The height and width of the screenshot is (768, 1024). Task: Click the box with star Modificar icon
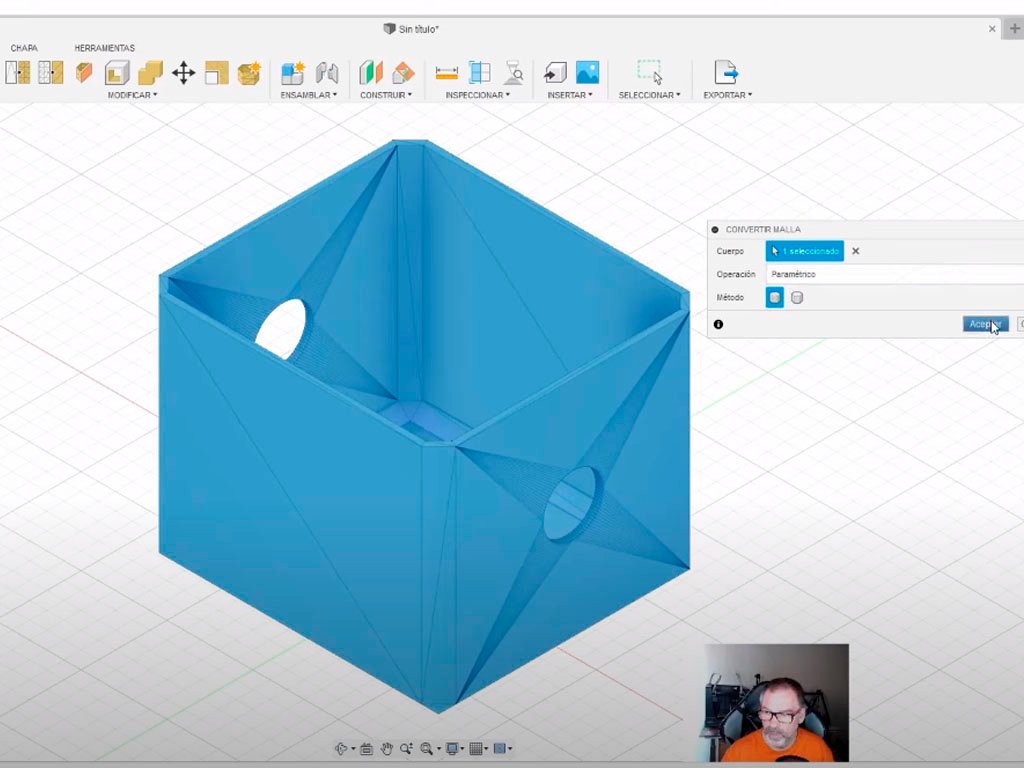(249, 72)
